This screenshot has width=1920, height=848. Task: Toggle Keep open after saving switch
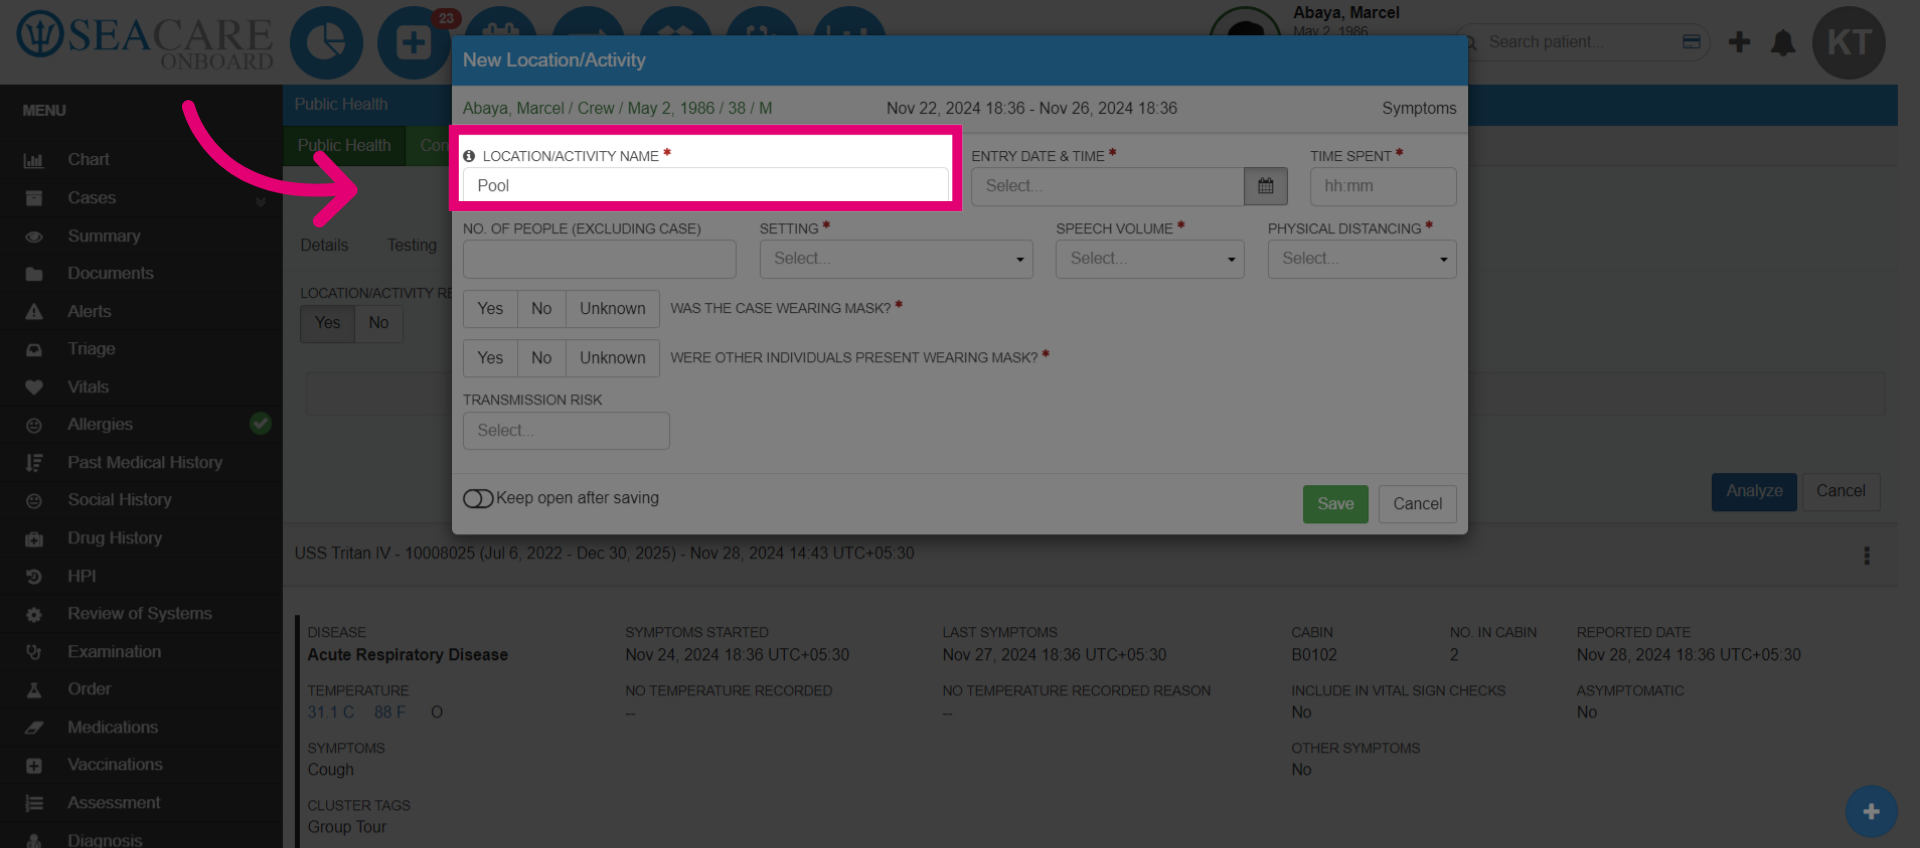[478, 498]
